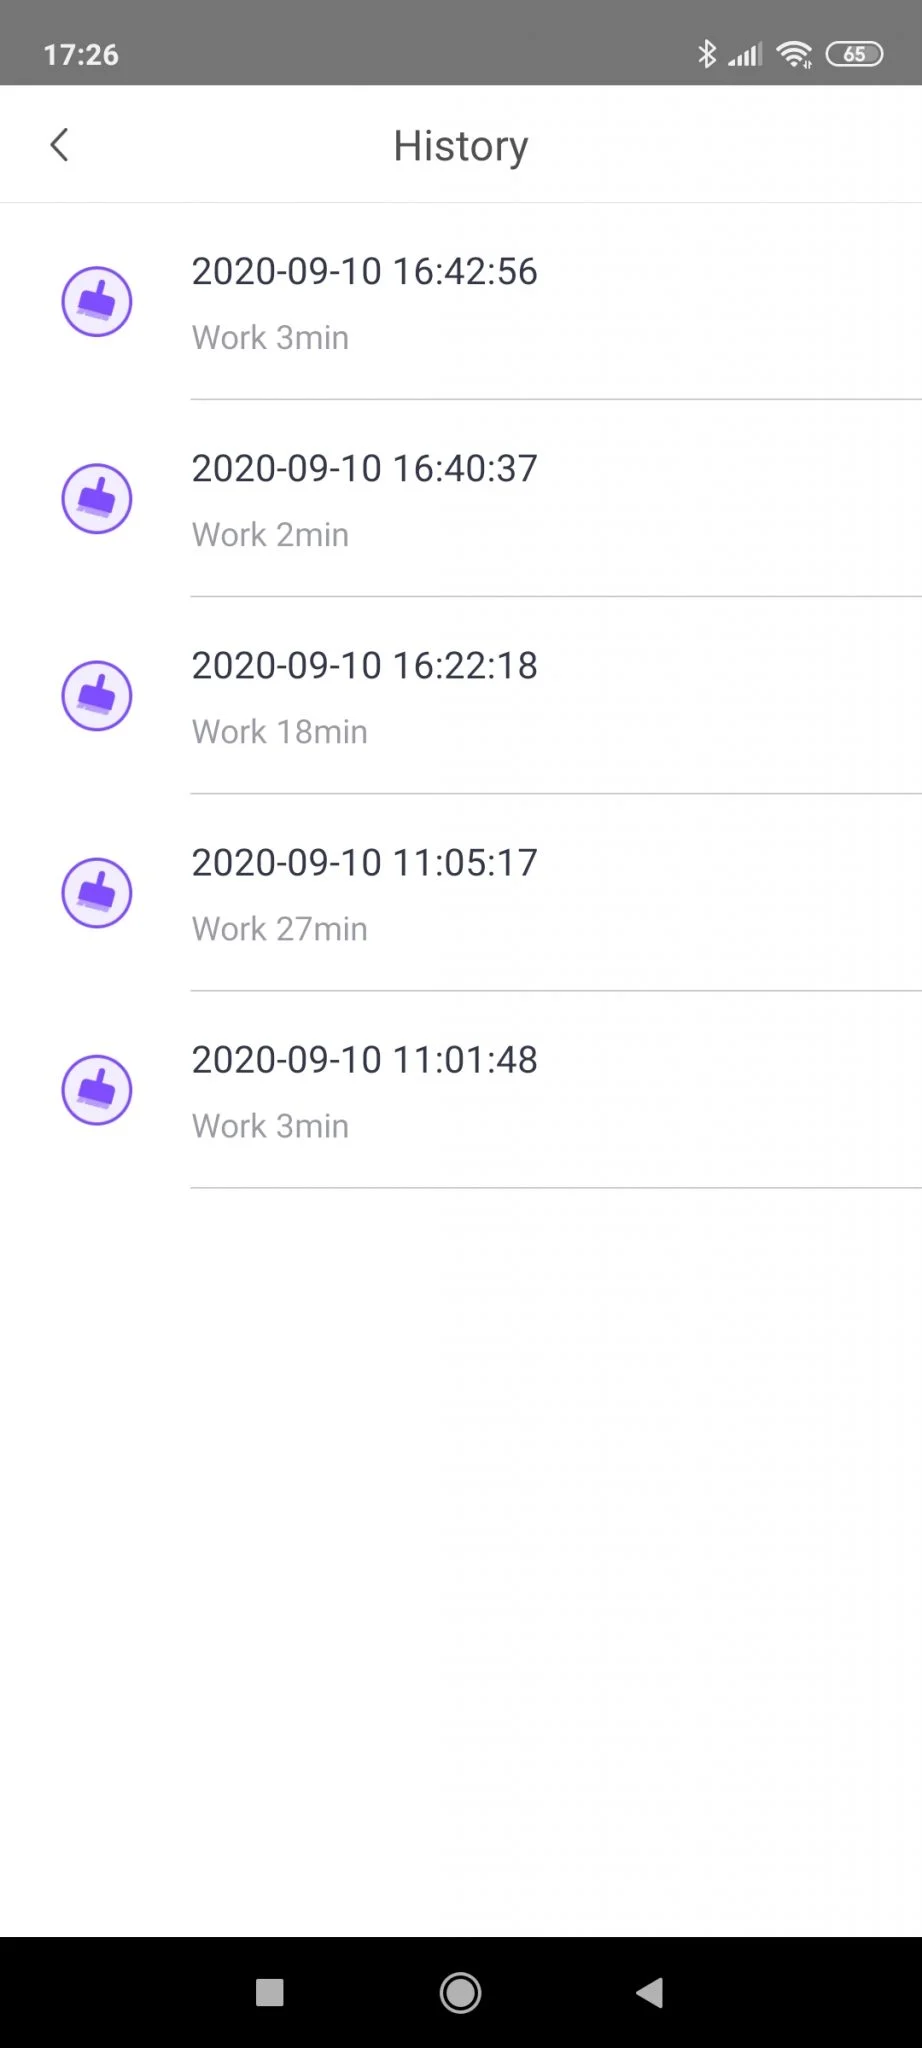Tap the "Work 18min" duration label

(280, 732)
